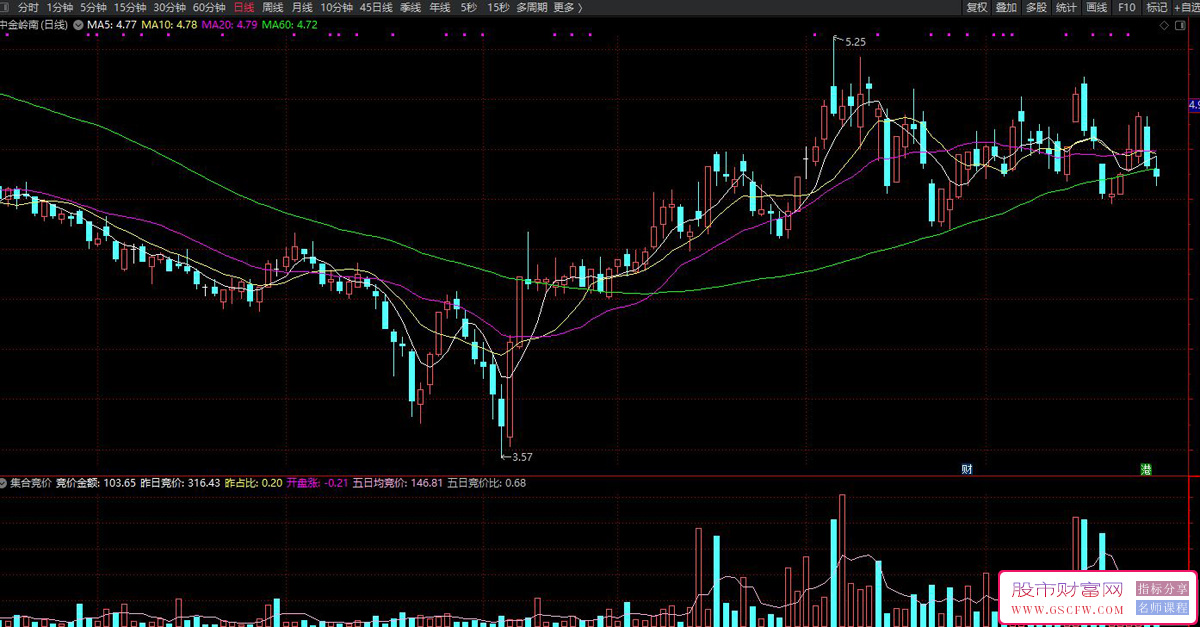Click the 昨日竞价: 316.43 value
Viewport: 1200px width, 627px height.
(x=179, y=483)
